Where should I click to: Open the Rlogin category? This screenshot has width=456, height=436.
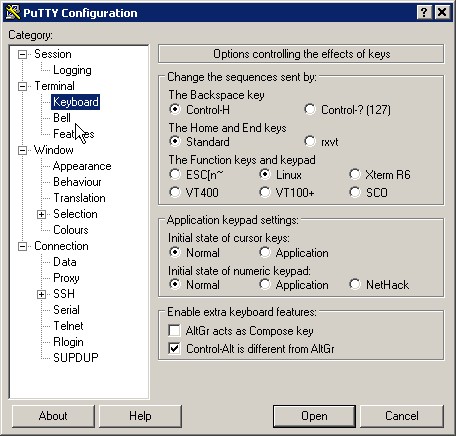pyautogui.click(x=68, y=342)
